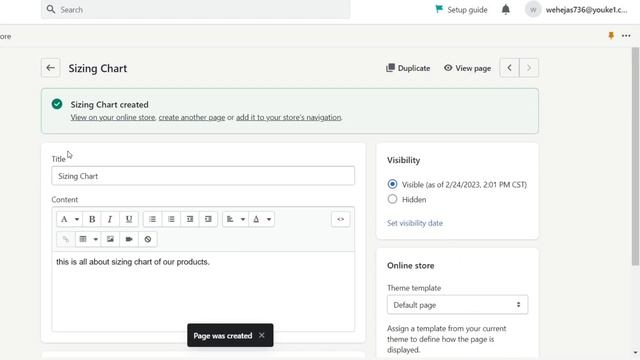Click the 'Online store' card heading
The image size is (640, 360).
point(411,266)
